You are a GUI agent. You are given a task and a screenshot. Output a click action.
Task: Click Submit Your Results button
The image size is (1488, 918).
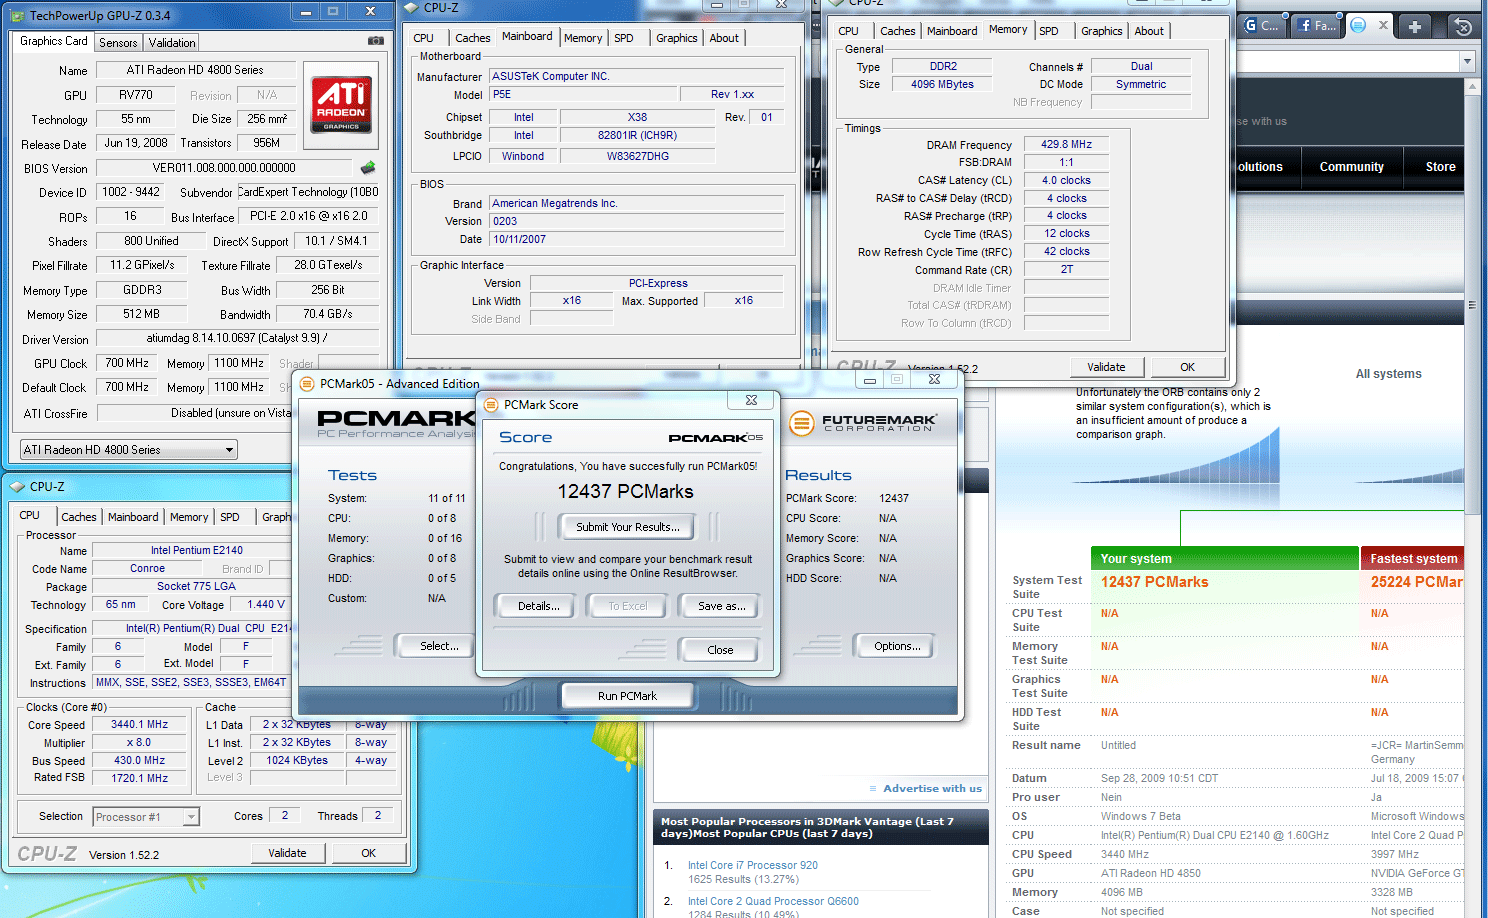coord(628,527)
